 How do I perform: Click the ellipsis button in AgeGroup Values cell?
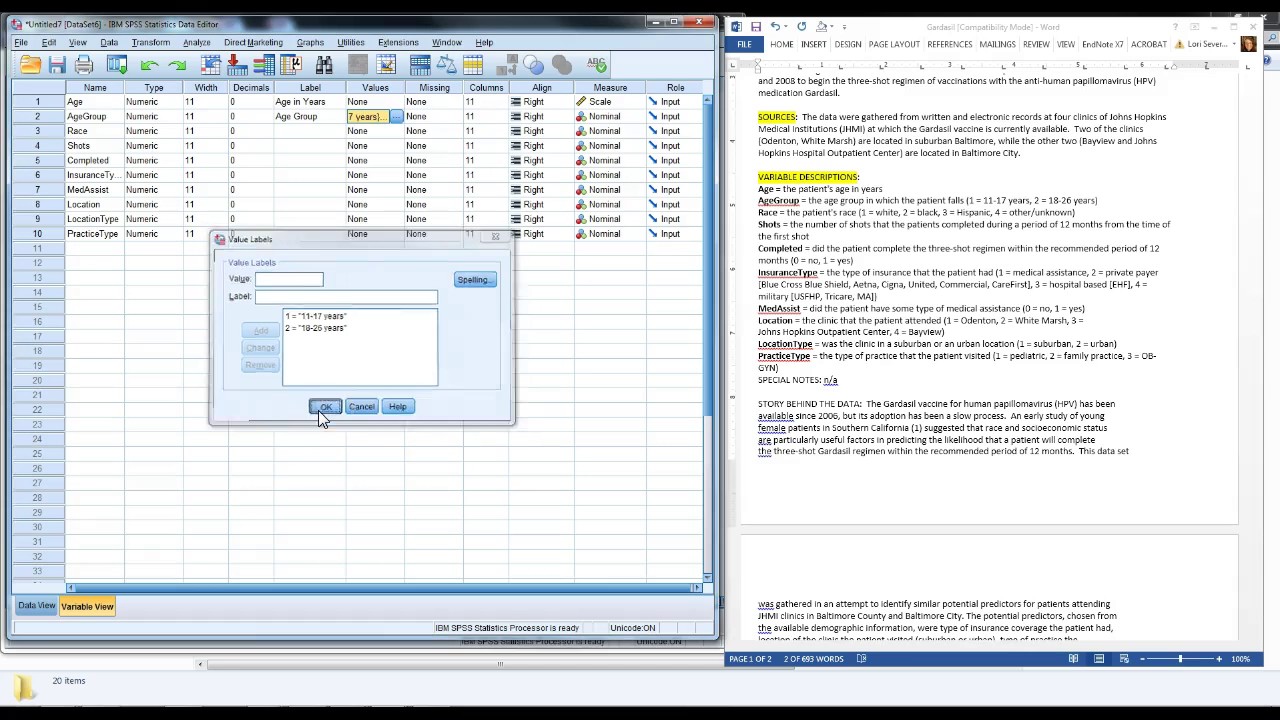396,117
